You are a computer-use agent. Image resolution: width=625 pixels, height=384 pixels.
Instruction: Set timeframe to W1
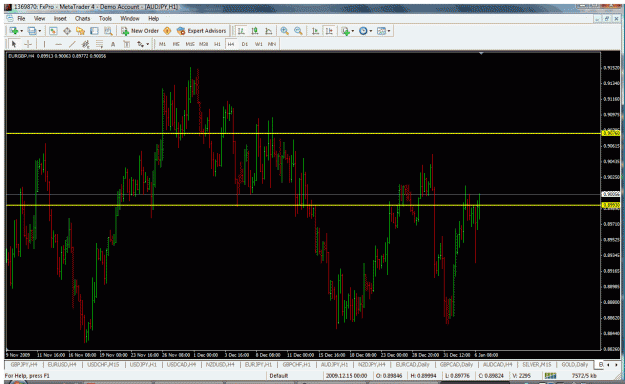[258, 44]
